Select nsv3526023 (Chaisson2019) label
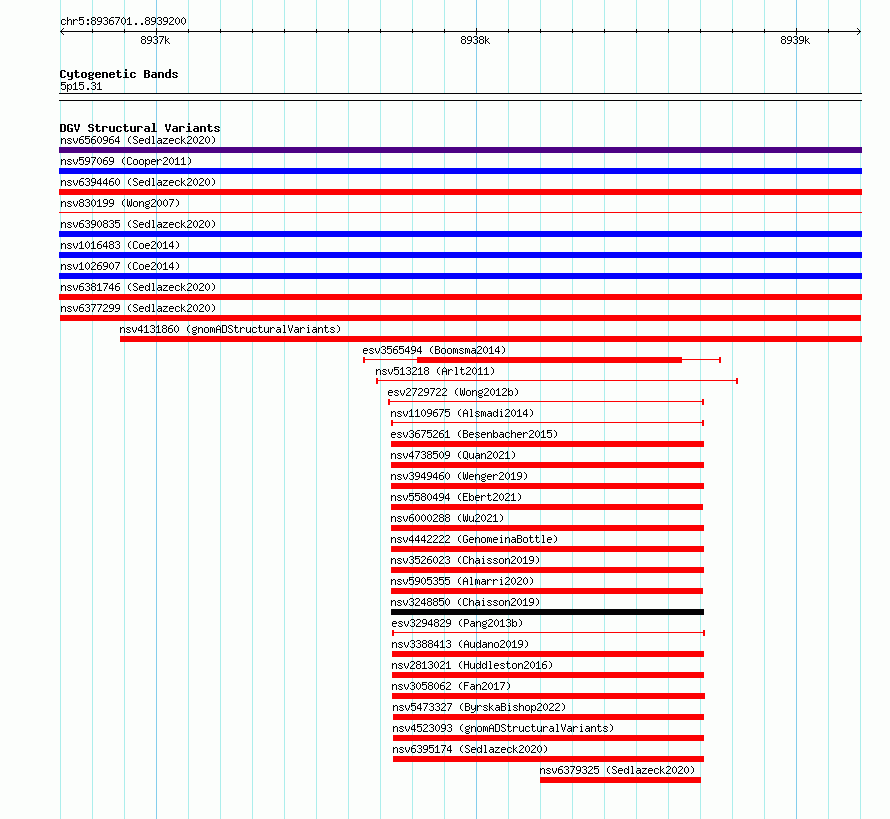The image size is (890, 819). (465, 560)
